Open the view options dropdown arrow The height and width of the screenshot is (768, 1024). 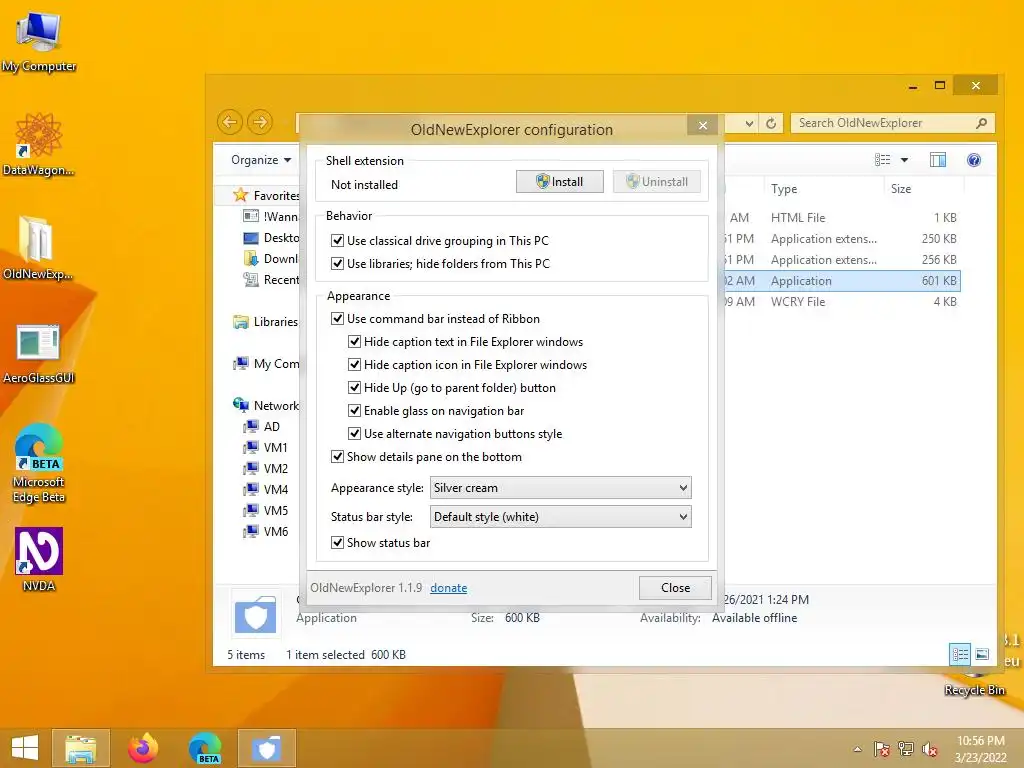tap(904, 160)
